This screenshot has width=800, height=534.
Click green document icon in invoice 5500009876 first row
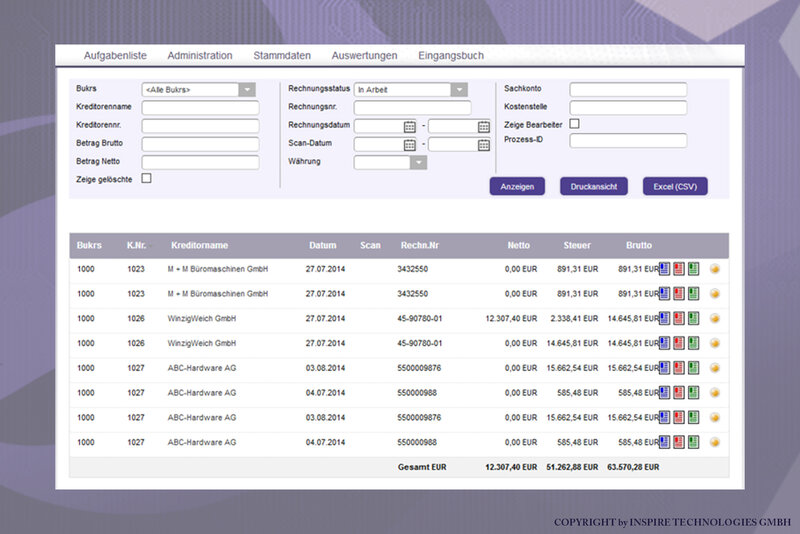click(x=693, y=368)
